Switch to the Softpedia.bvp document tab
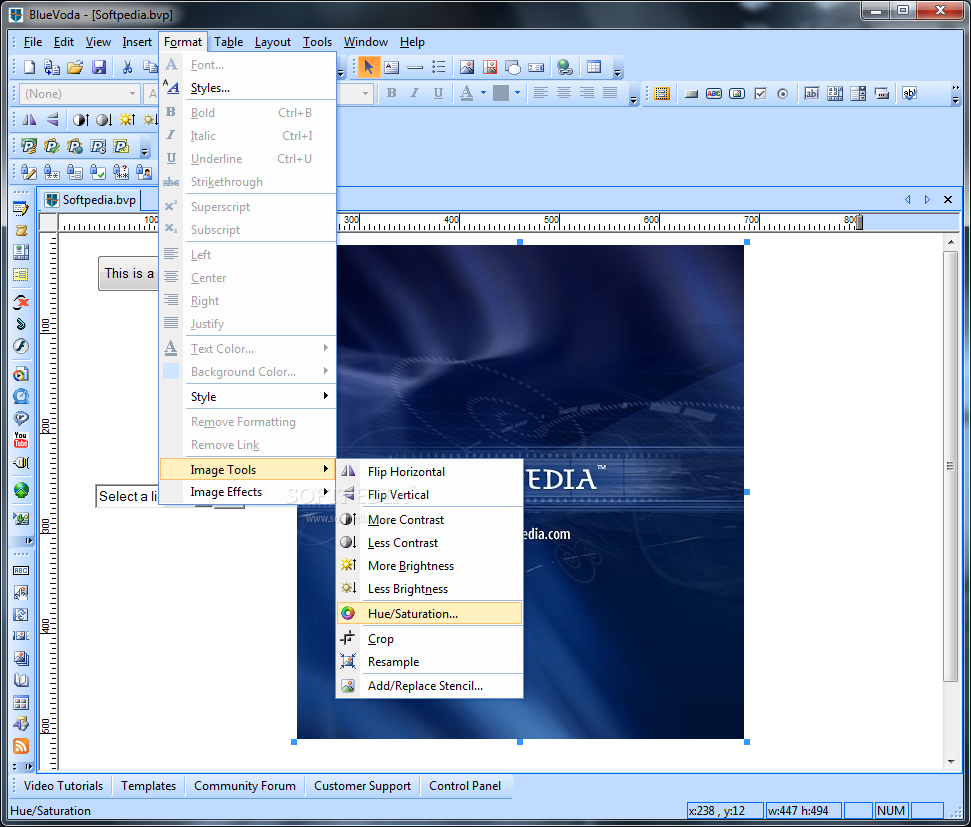 tap(92, 199)
